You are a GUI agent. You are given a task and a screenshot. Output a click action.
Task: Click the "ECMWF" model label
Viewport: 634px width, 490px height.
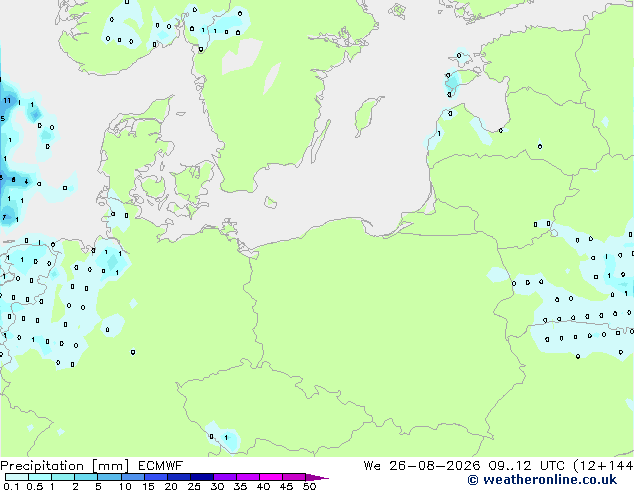161,466
